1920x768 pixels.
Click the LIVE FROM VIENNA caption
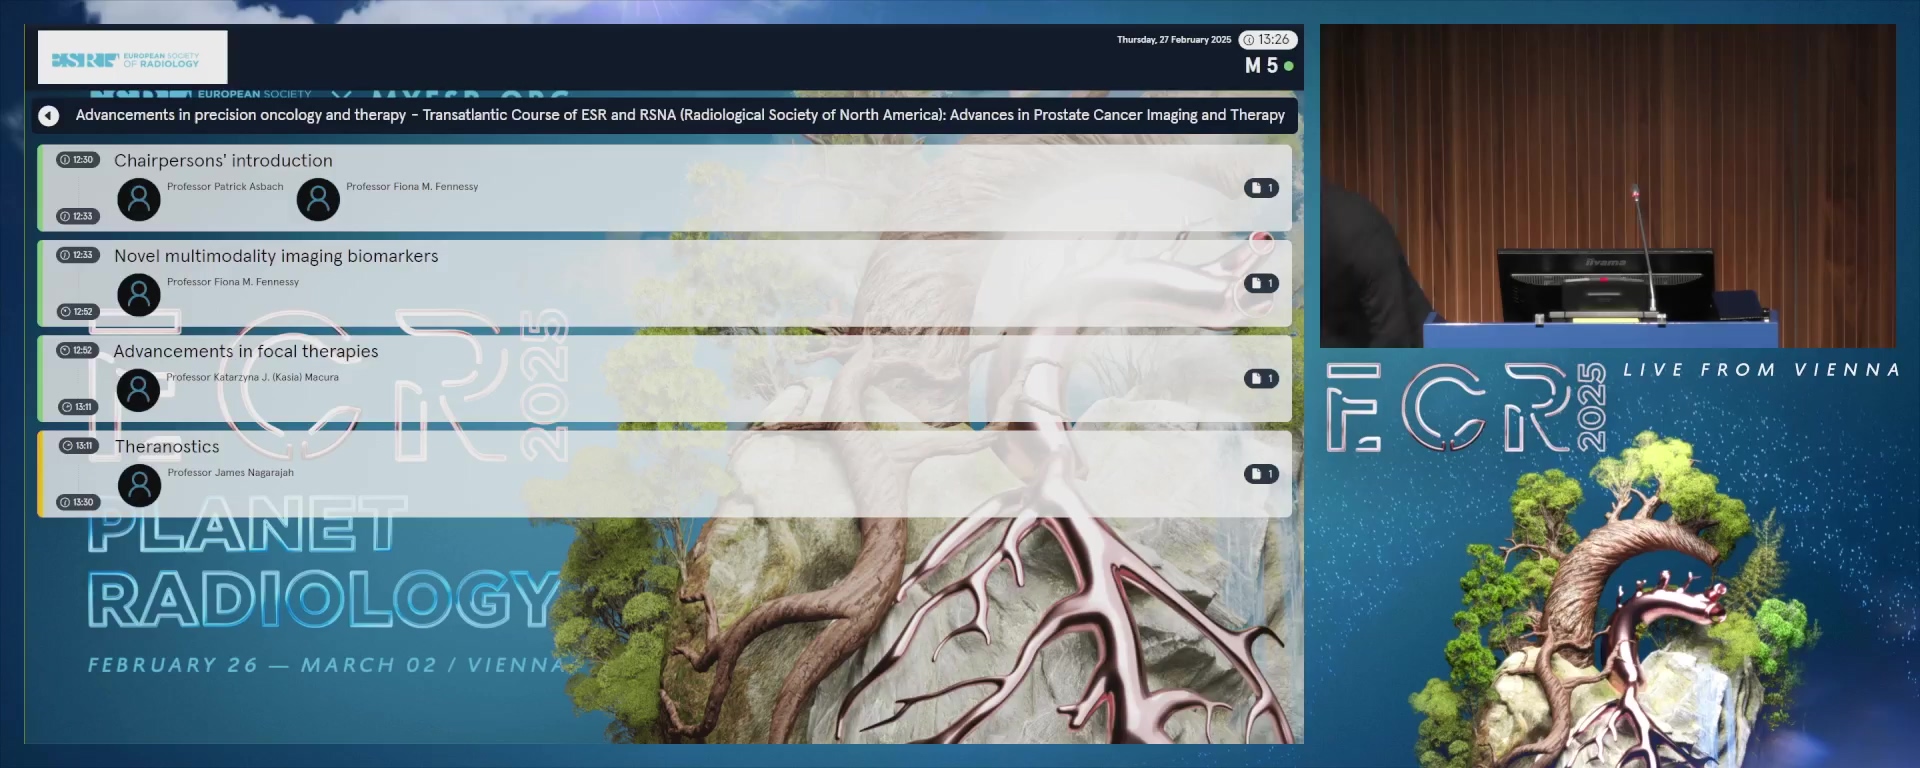point(1761,370)
